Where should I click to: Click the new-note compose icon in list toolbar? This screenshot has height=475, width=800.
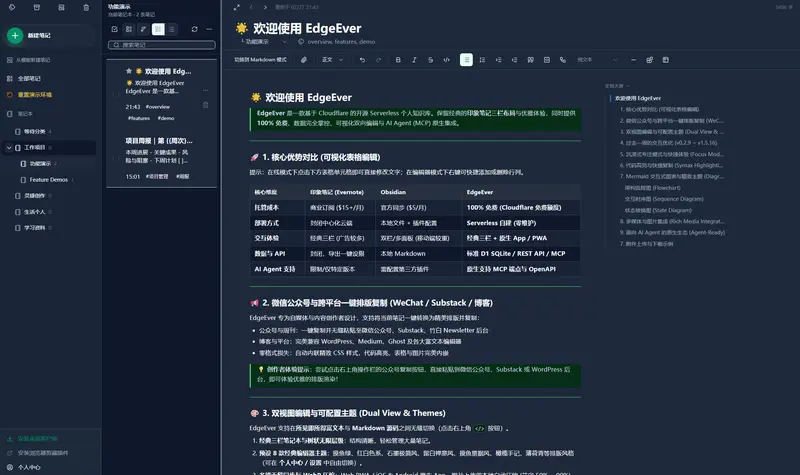click(114, 29)
